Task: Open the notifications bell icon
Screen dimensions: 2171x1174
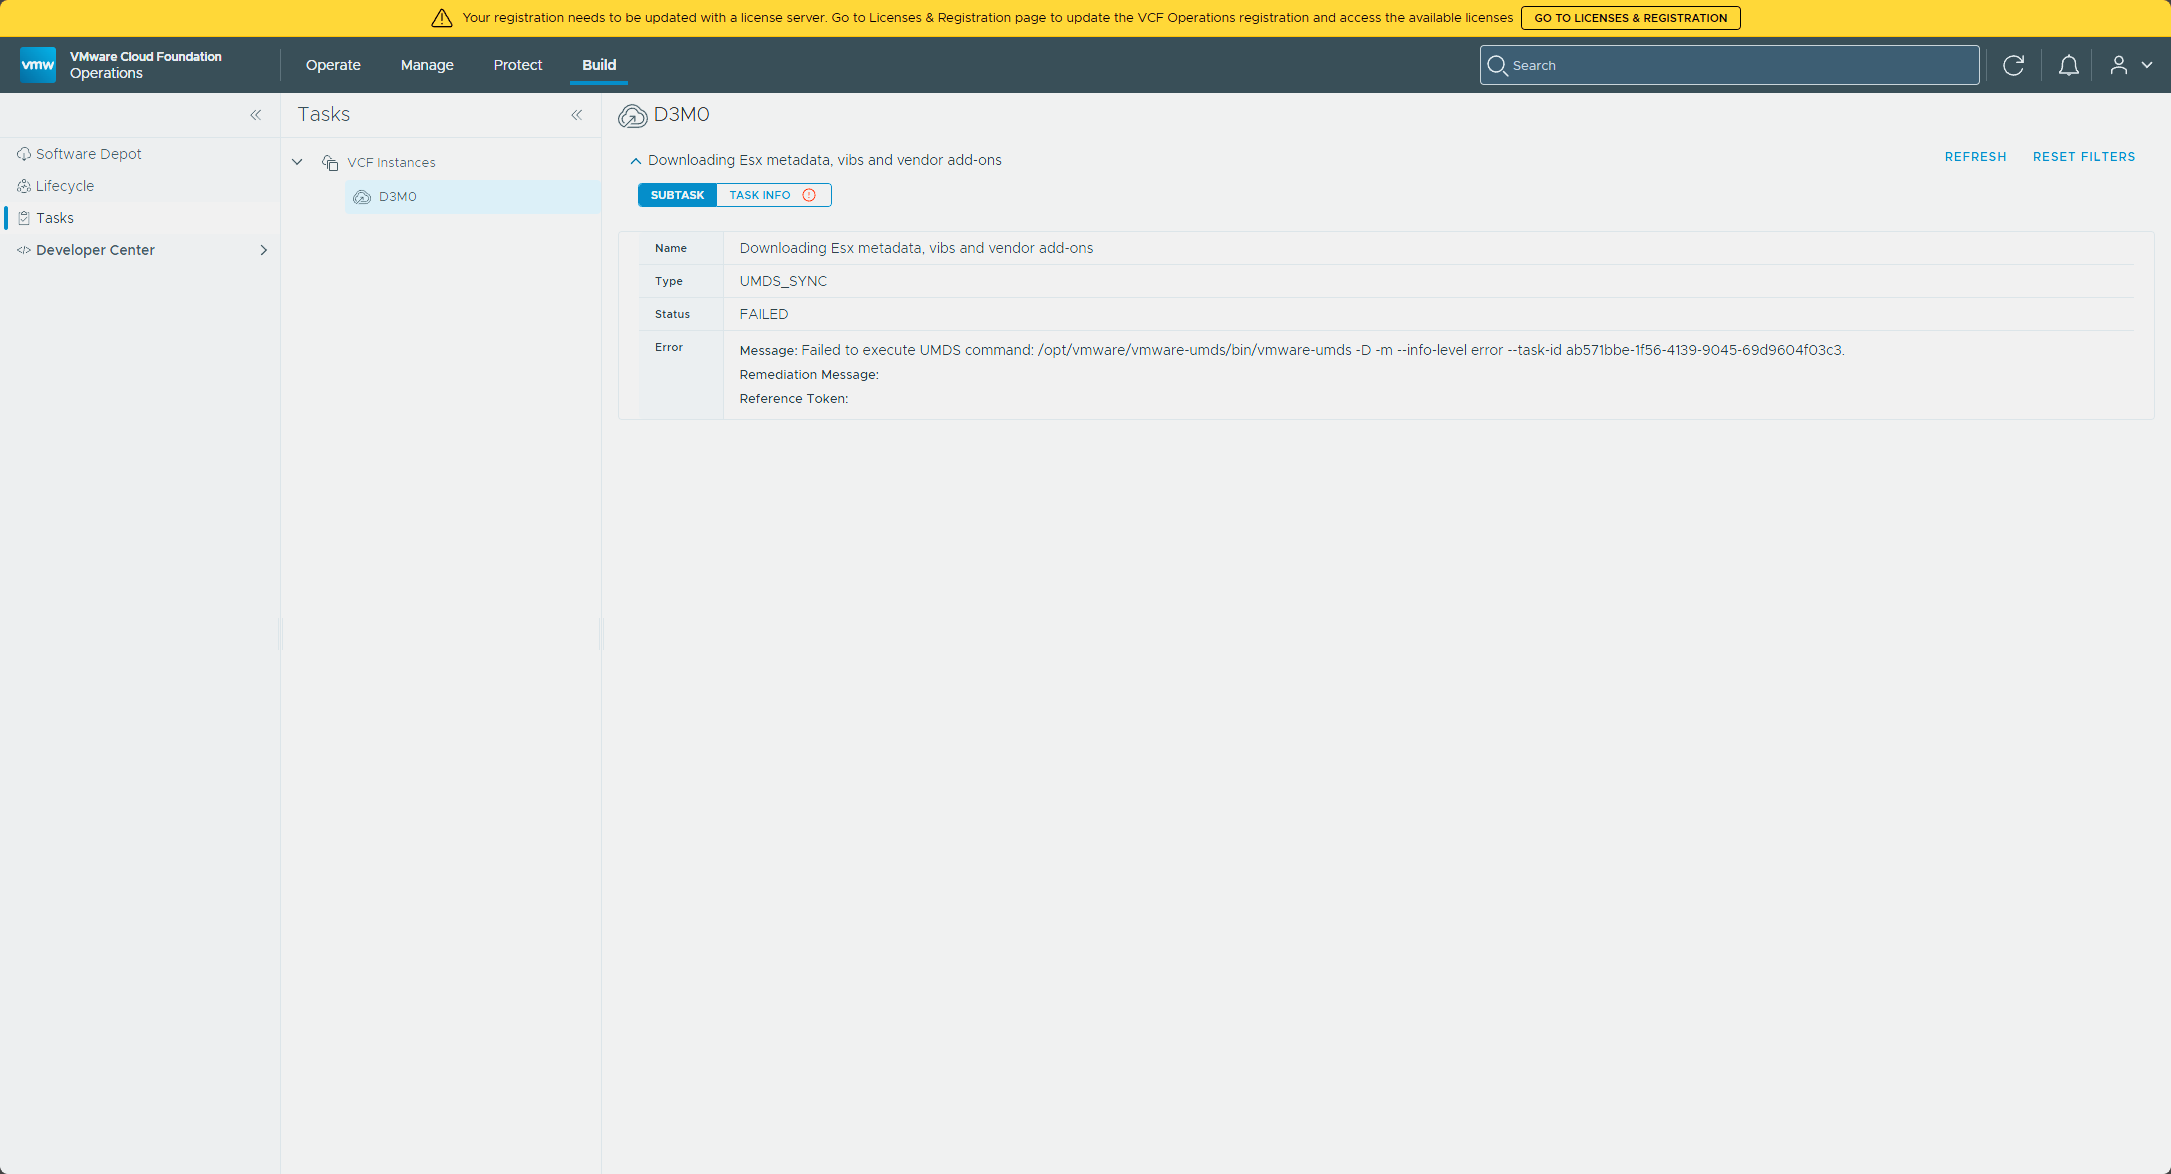Action: click(x=2069, y=65)
